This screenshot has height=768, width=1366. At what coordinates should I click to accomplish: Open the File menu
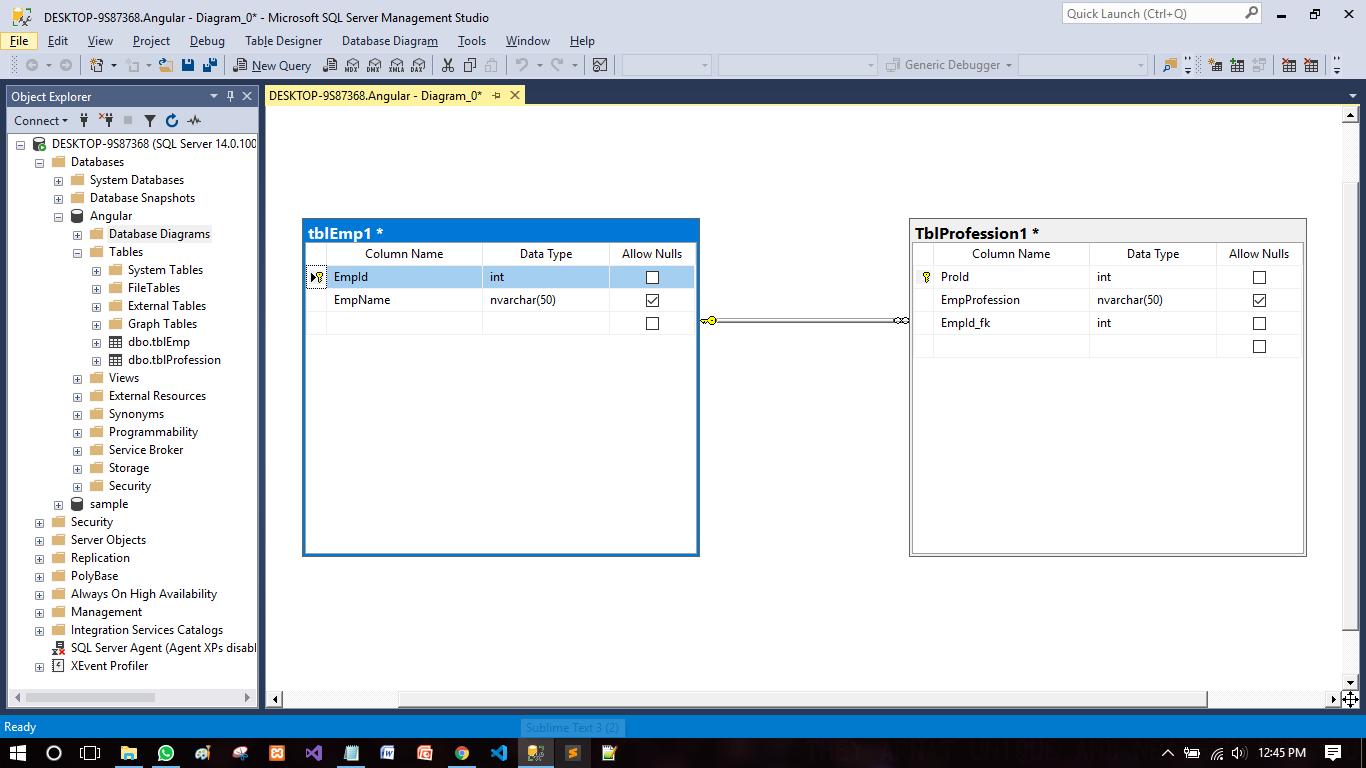coord(19,41)
